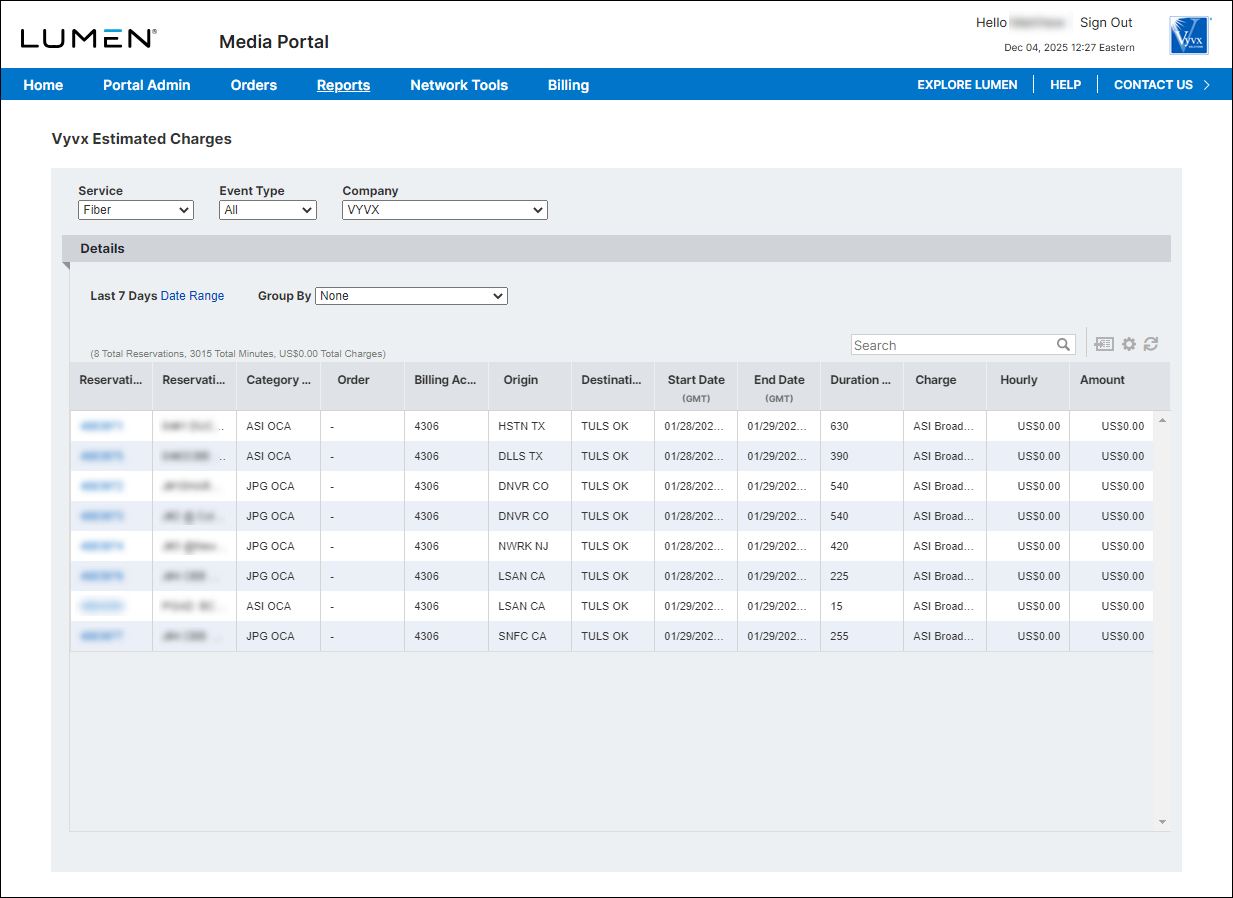The image size is (1233, 898).
Task: Expand the Event Type dropdown
Action: pyautogui.click(x=267, y=210)
